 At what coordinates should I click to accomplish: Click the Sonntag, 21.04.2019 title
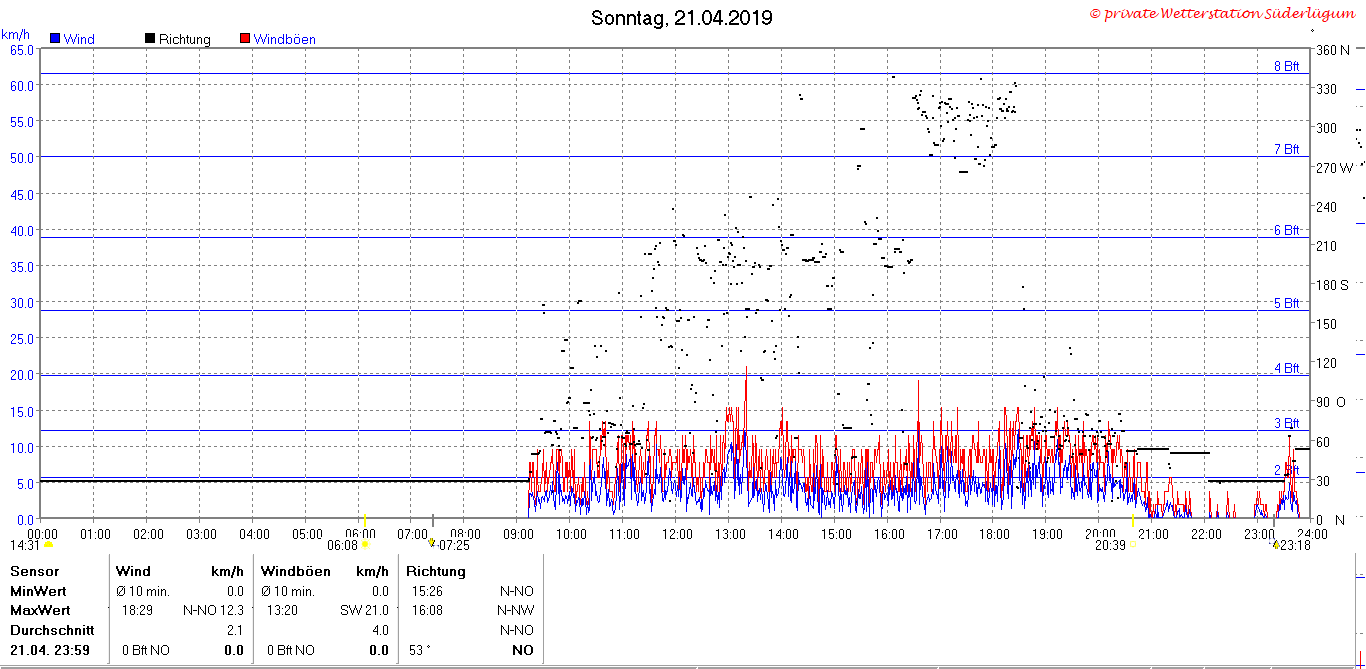point(682,18)
